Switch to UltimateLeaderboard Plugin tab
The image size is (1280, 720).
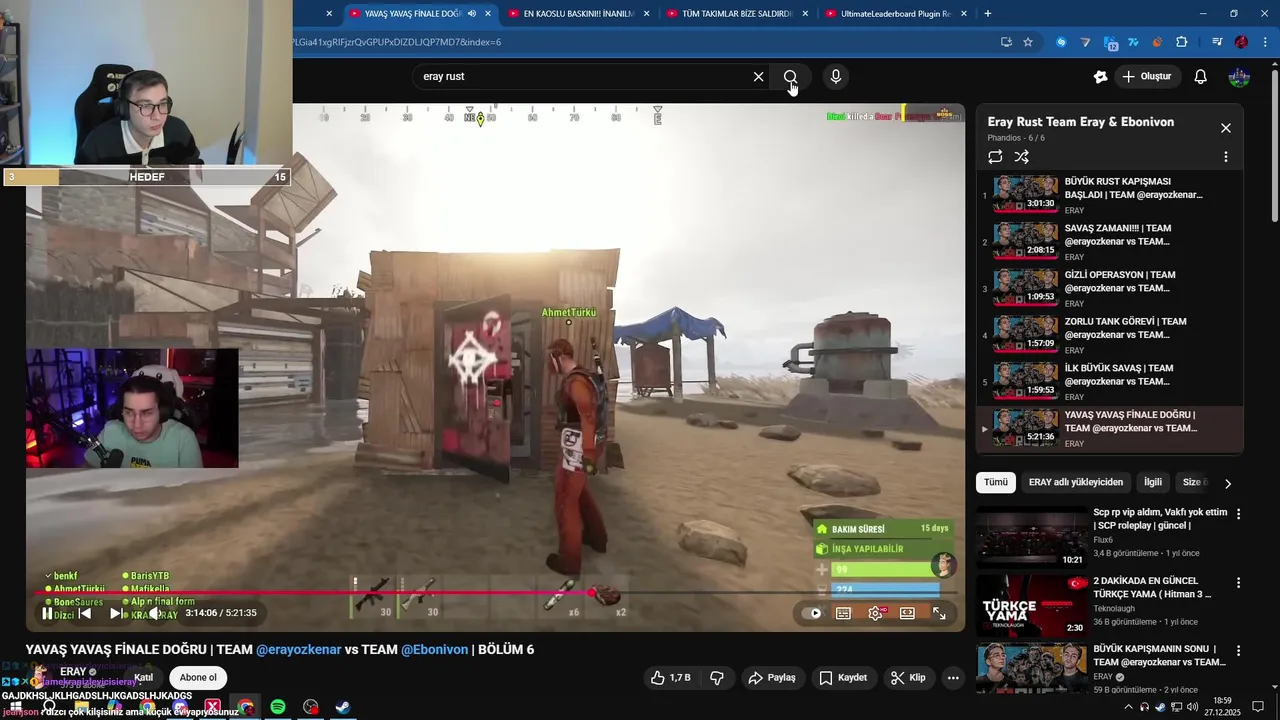(896, 14)
